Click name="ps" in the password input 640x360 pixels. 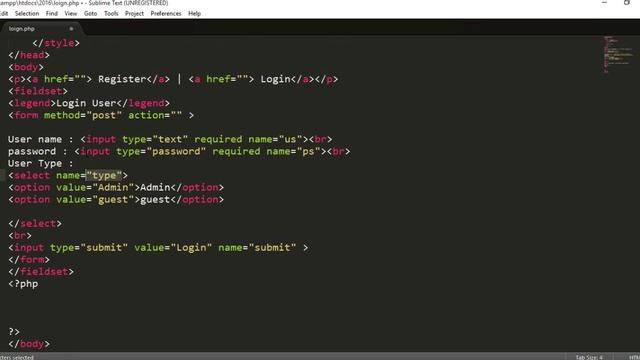point(293,151)
